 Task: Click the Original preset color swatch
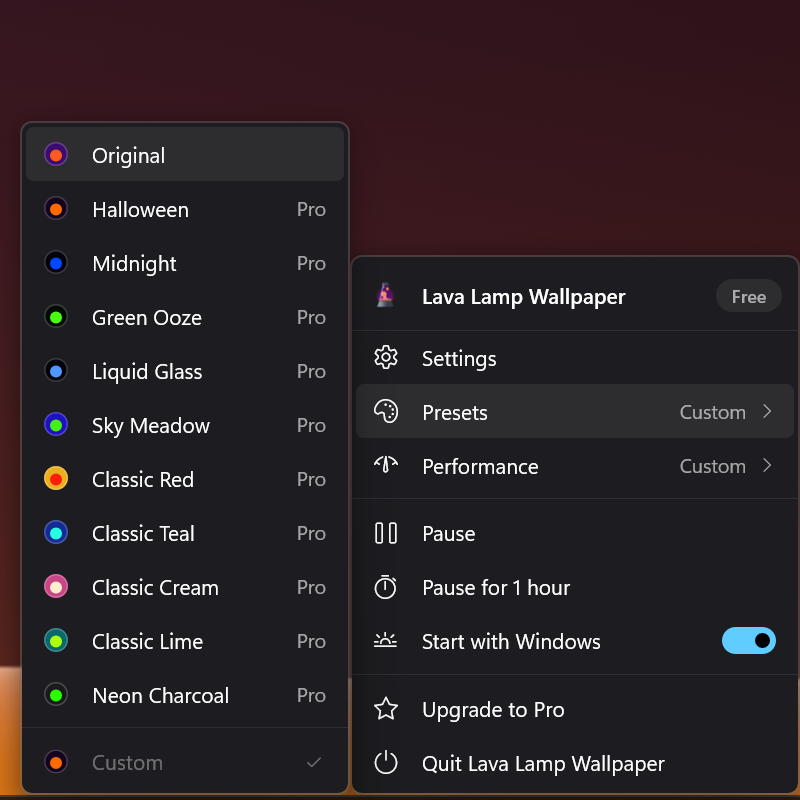click(x=56, y=154)
